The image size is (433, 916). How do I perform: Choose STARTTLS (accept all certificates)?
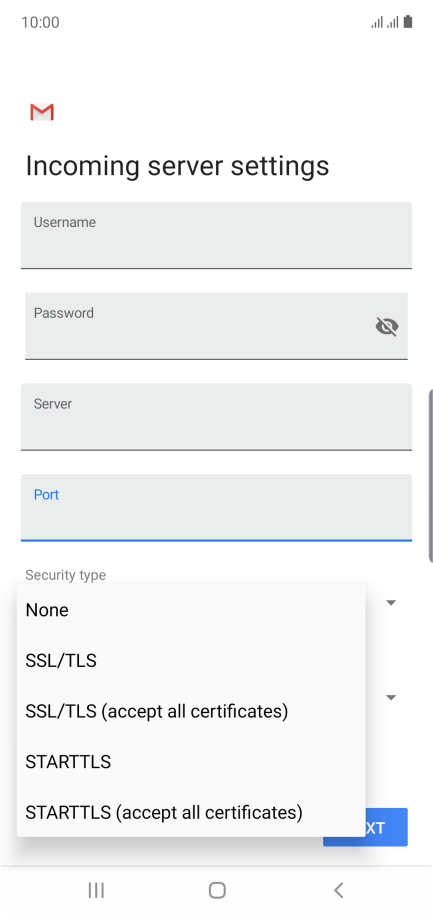192,813
